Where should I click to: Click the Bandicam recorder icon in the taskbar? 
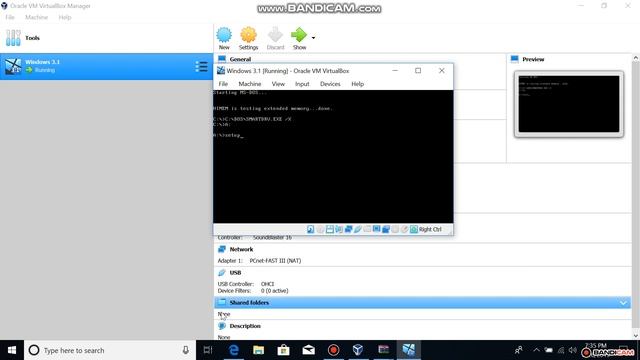pos(333,350)
